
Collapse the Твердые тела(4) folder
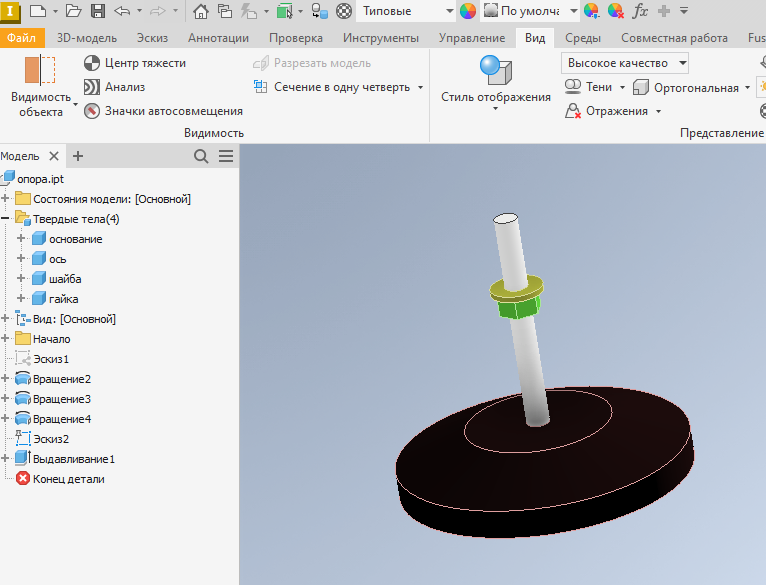click(x=5, y=218)
